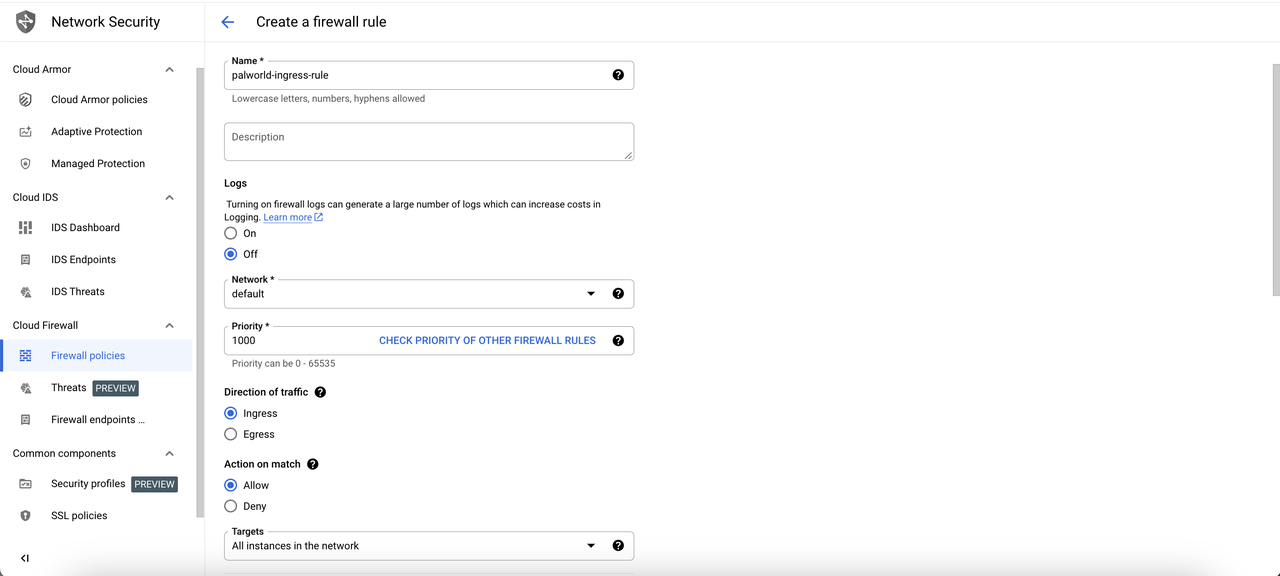Choose Deny for action on match
This screenshot has width=1280, height=576.
231,506
